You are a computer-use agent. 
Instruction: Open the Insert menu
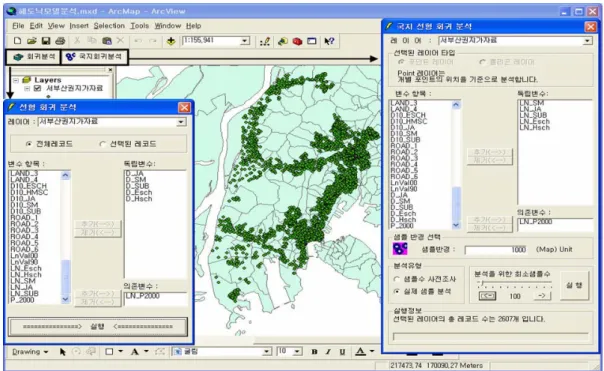pyautogui.click(x=79, y=26)
